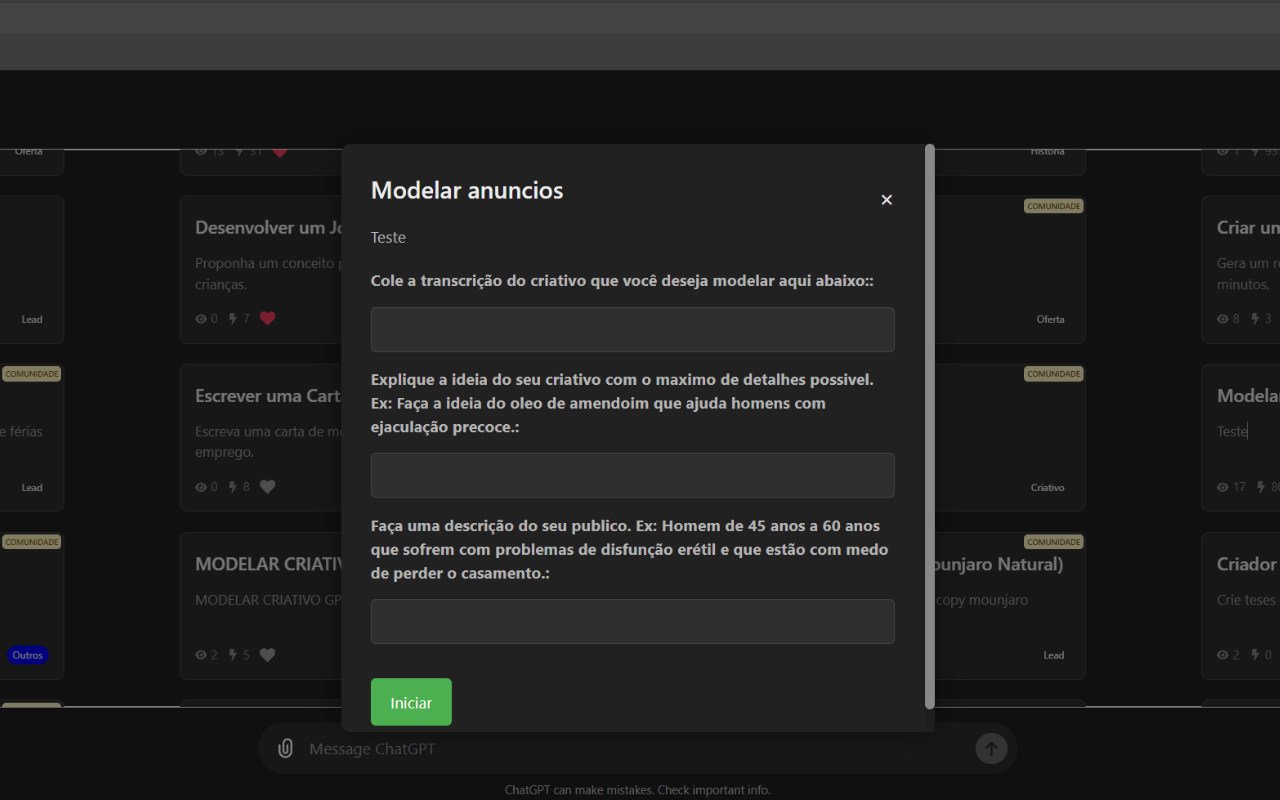Viewport: 1280px width, 800px height.
Task: Attach a file using the paperclip icon
Action: click(x=285, y=749)
